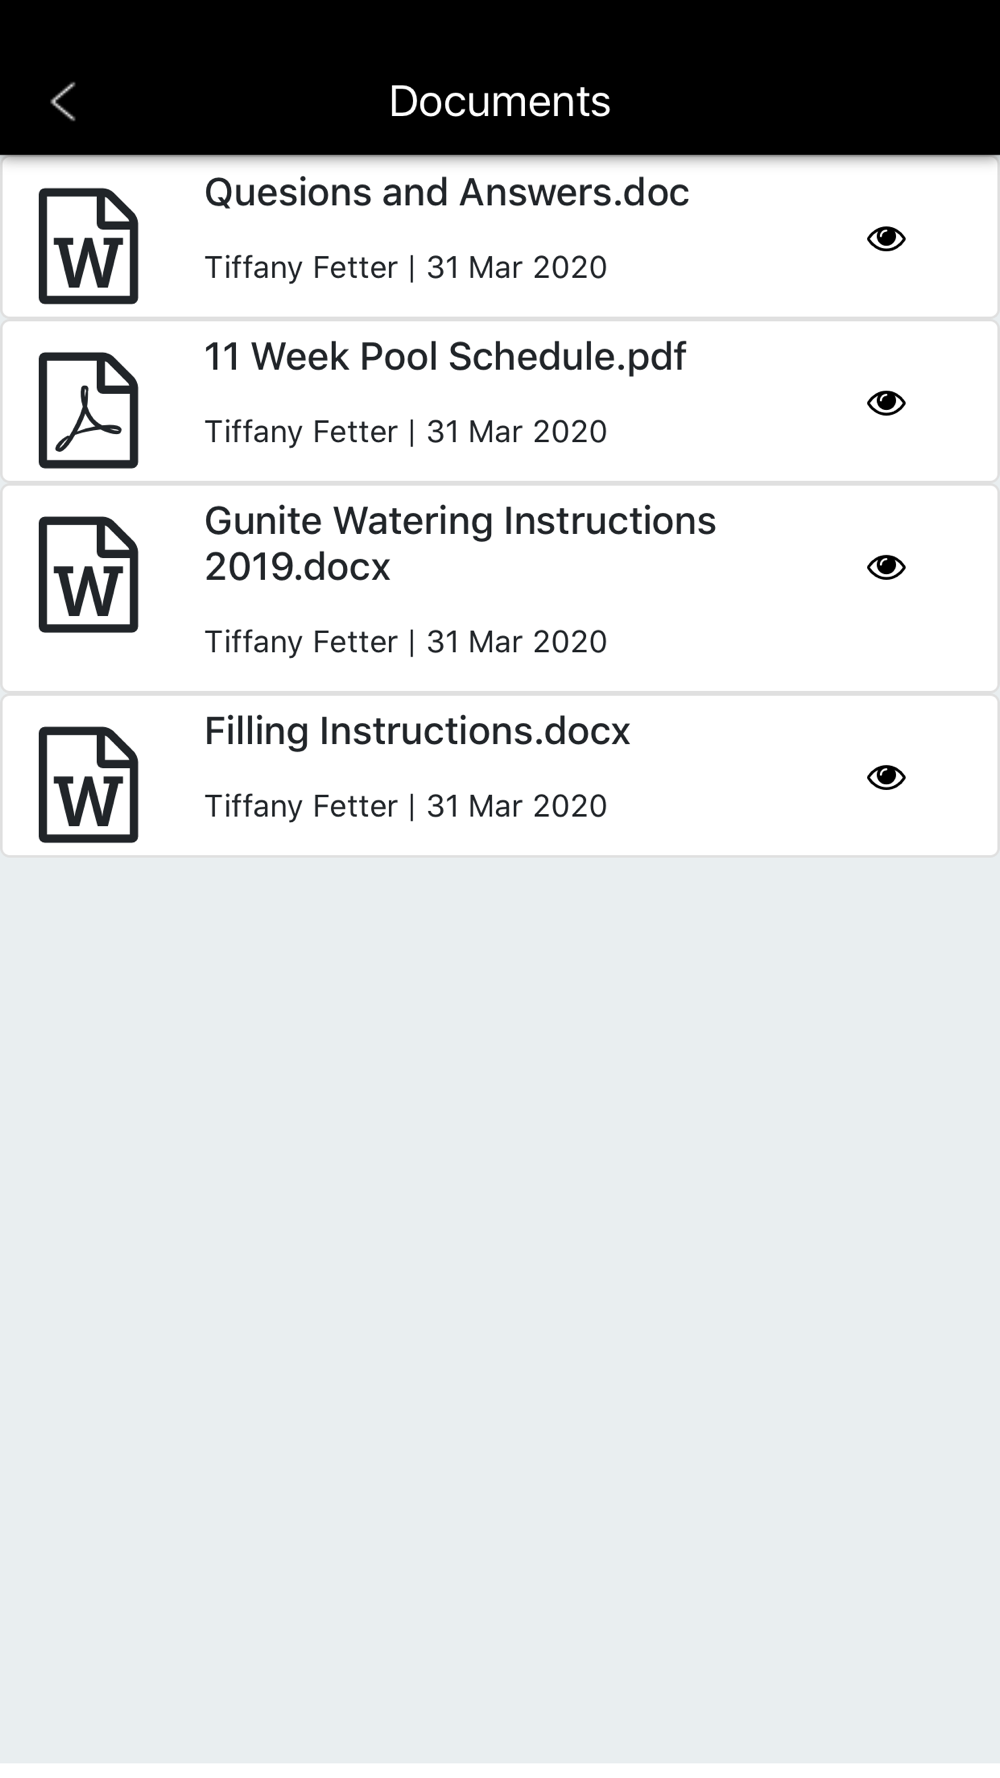Tap the Documents header title
Image resolution: width=1000 pixels, height=1778 pixels.
click(499, 101)
